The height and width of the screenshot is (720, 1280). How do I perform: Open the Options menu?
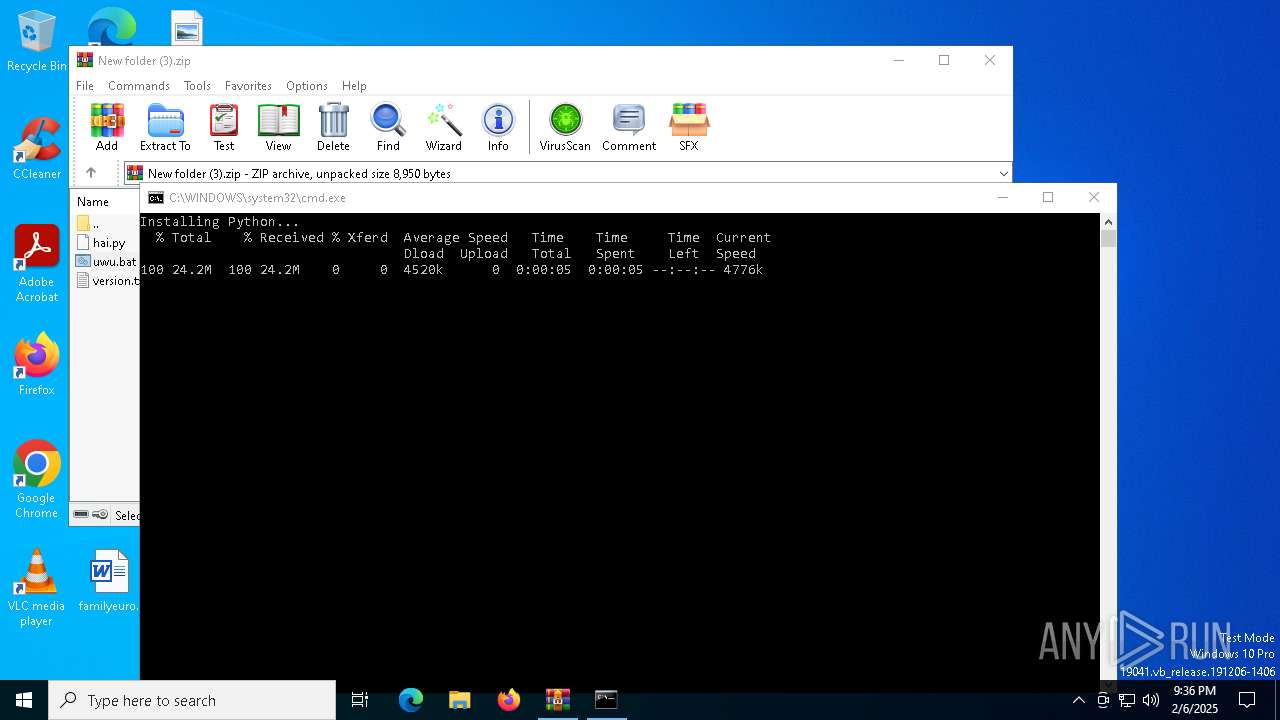(307, 86)
